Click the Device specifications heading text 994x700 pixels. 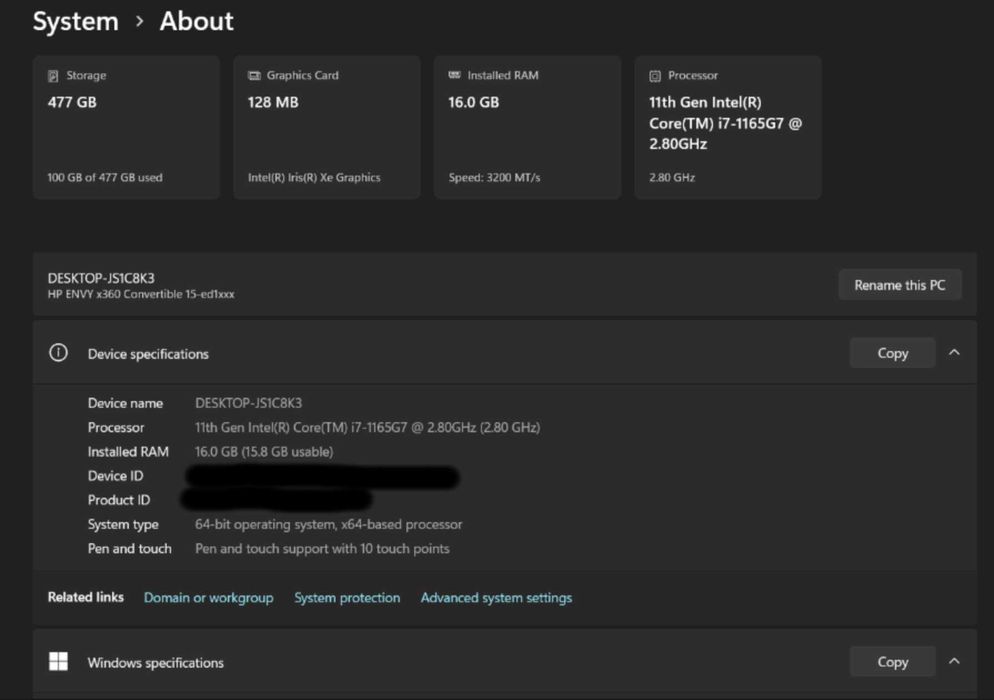(148, 354)
